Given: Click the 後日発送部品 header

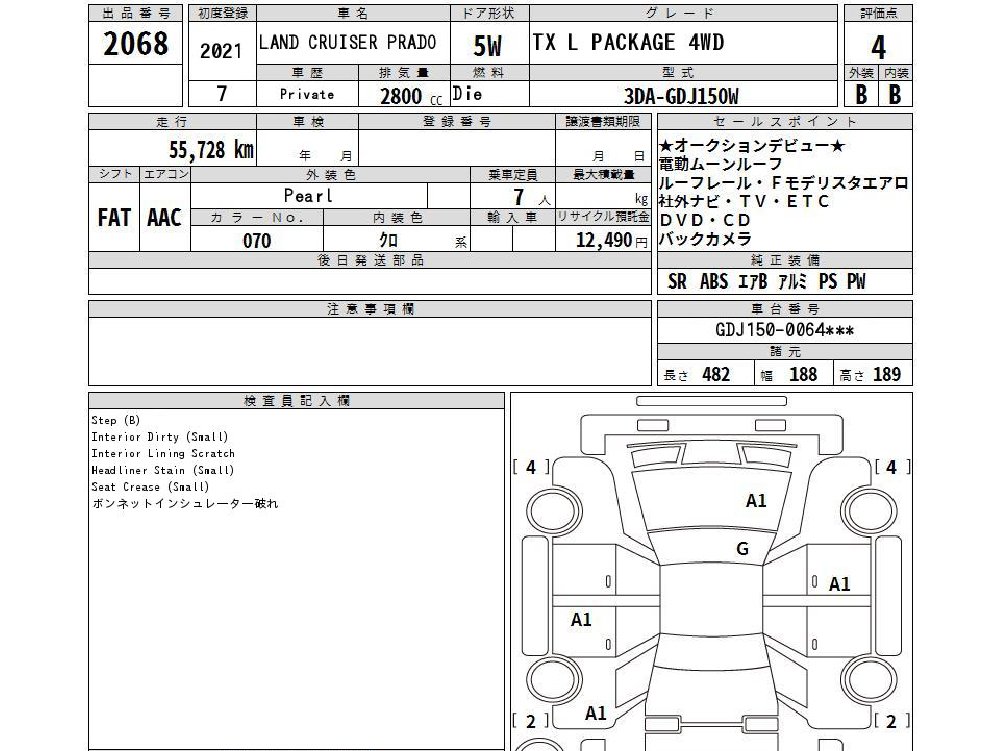Looking at the screenshot, I should click(370, 260).
